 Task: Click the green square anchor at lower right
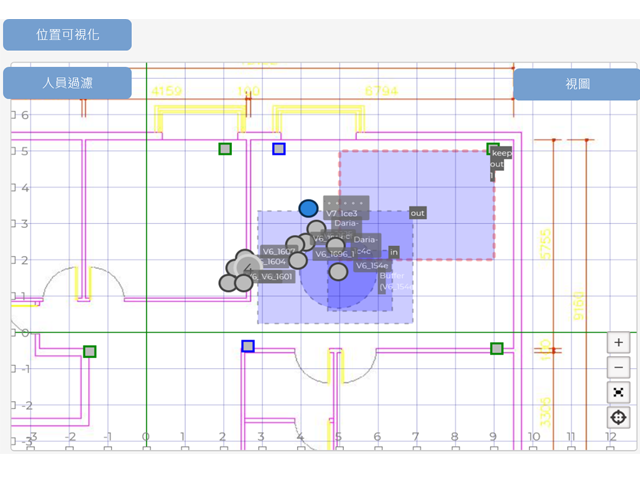coord(497,348)
